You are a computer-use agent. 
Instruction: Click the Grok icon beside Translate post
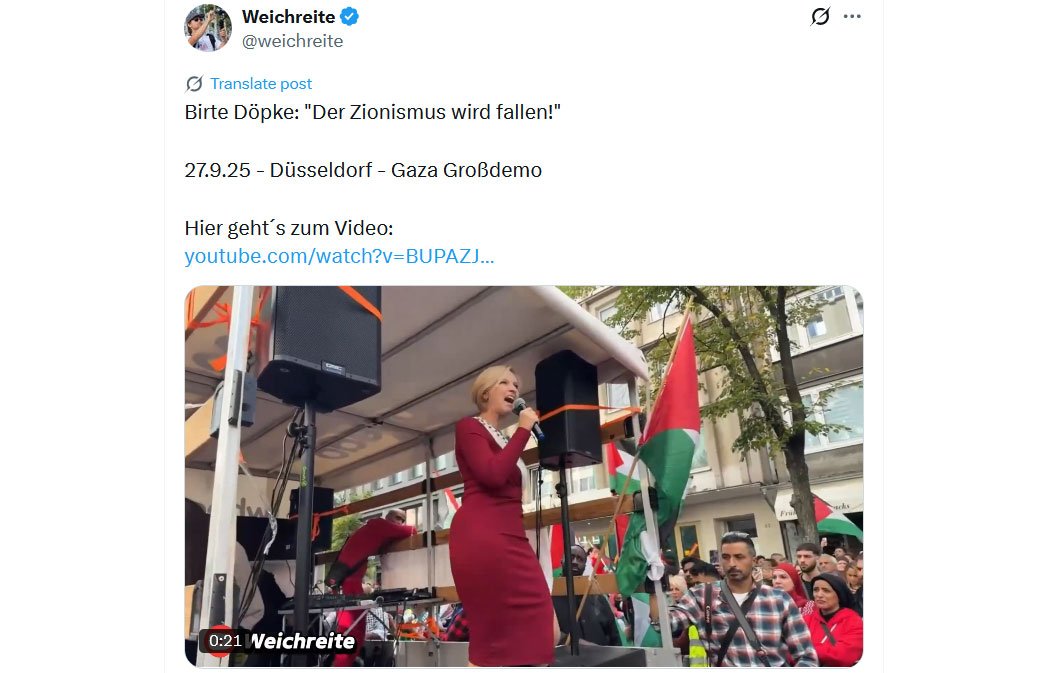[194, 84]
